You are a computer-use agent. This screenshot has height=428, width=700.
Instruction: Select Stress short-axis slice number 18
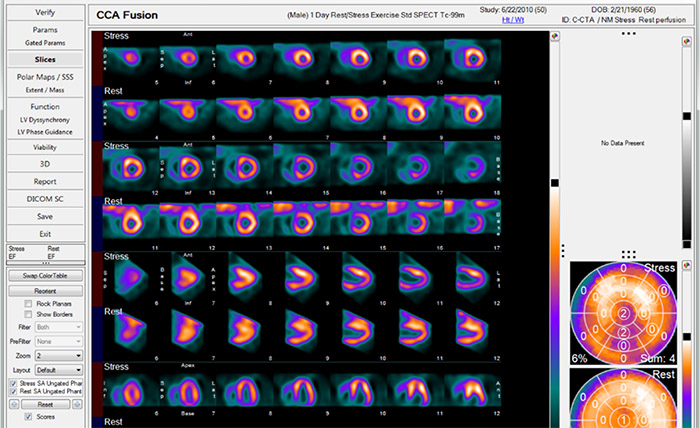pyautogui.click(x=472, y=168)
